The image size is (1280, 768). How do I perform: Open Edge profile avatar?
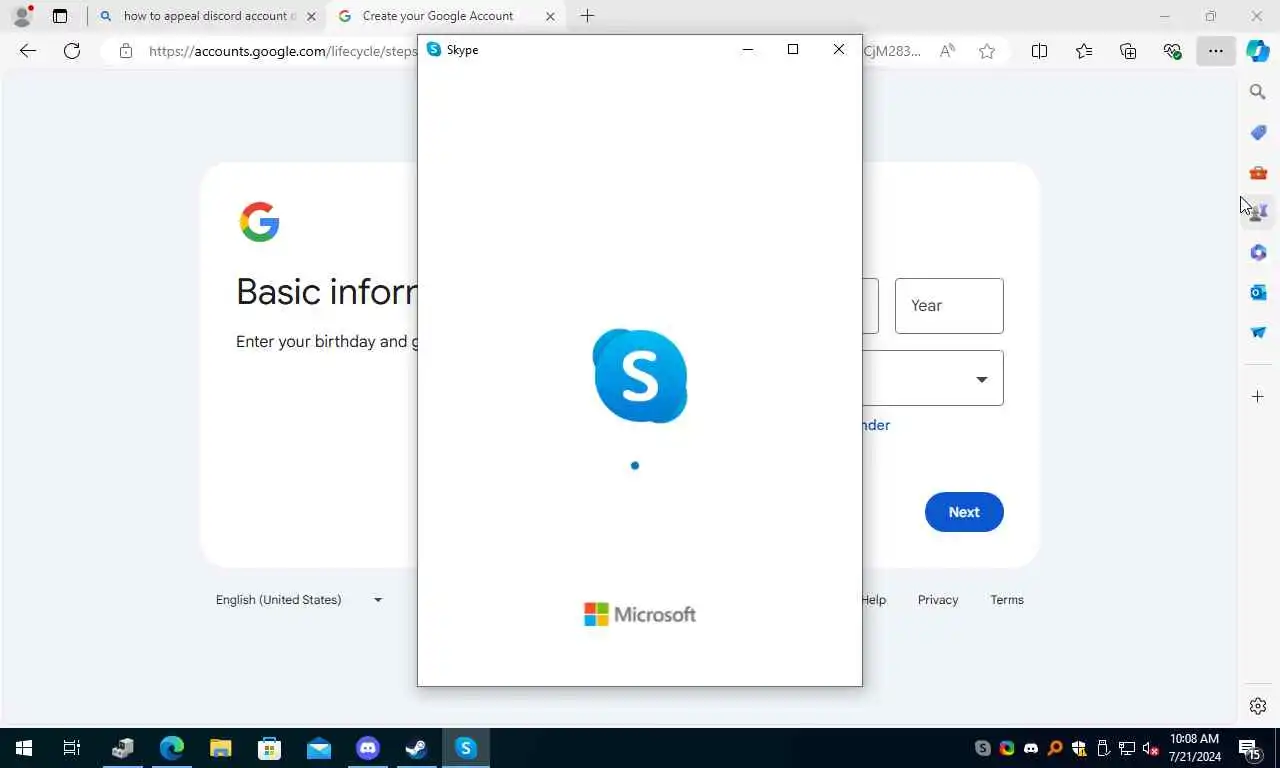(22, 16)
